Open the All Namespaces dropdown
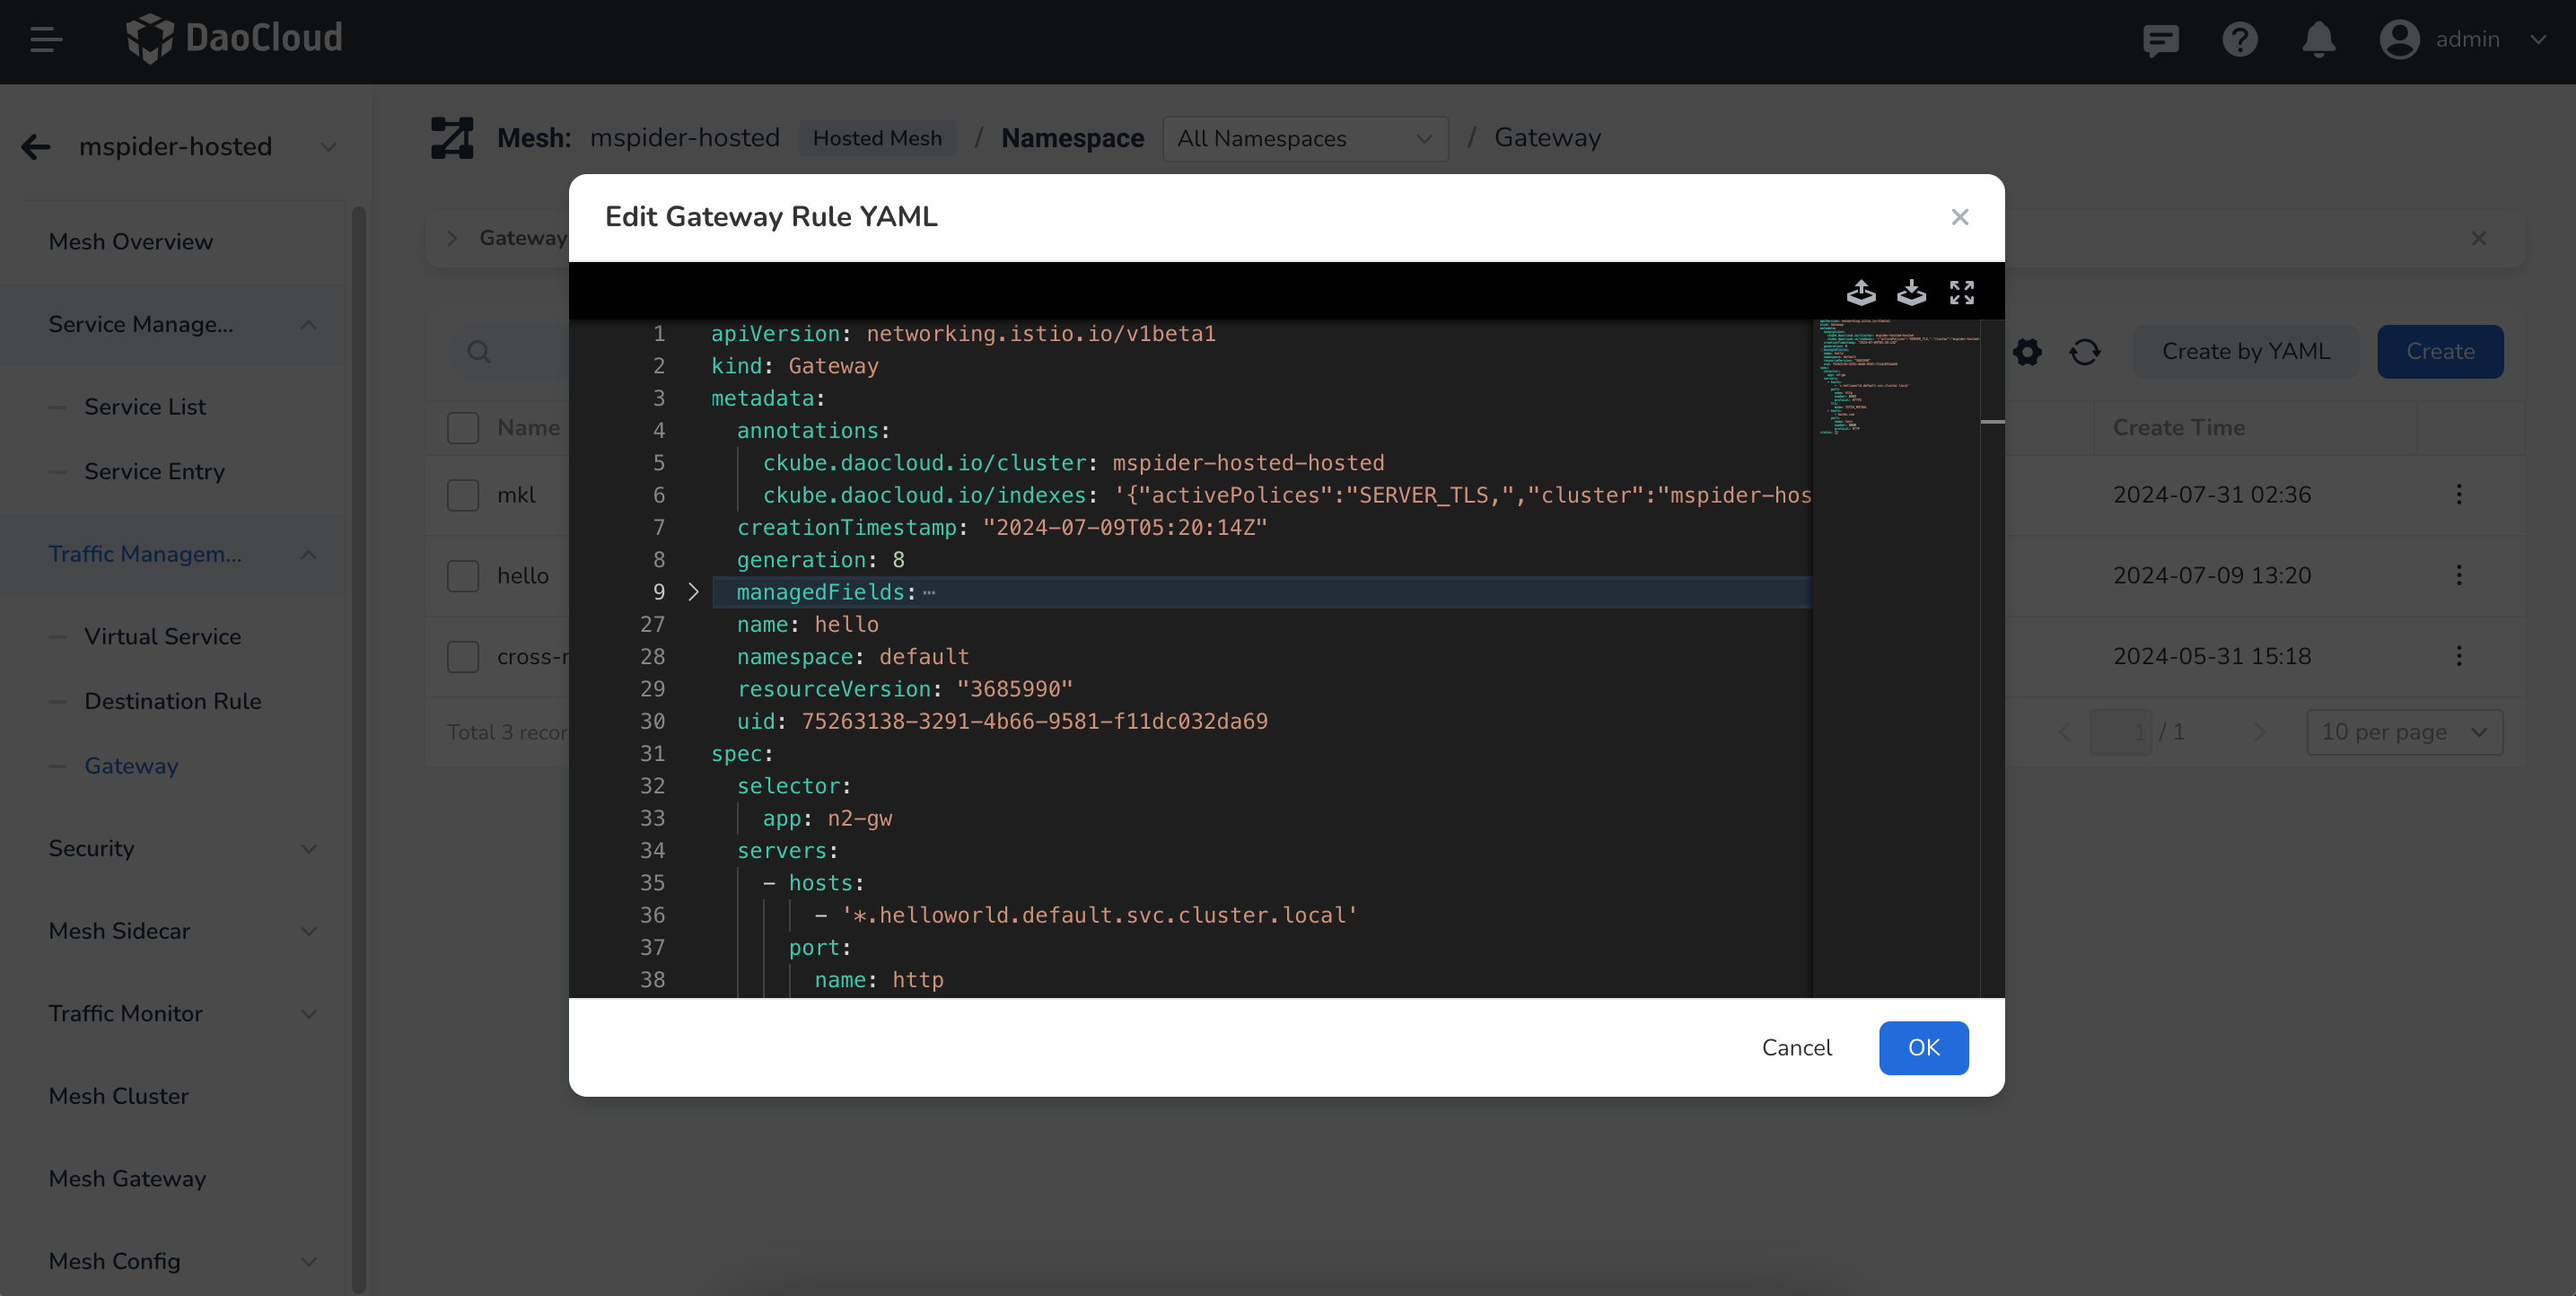The width and height of the screenshot is (2576, 1296). click(1304, 139)
